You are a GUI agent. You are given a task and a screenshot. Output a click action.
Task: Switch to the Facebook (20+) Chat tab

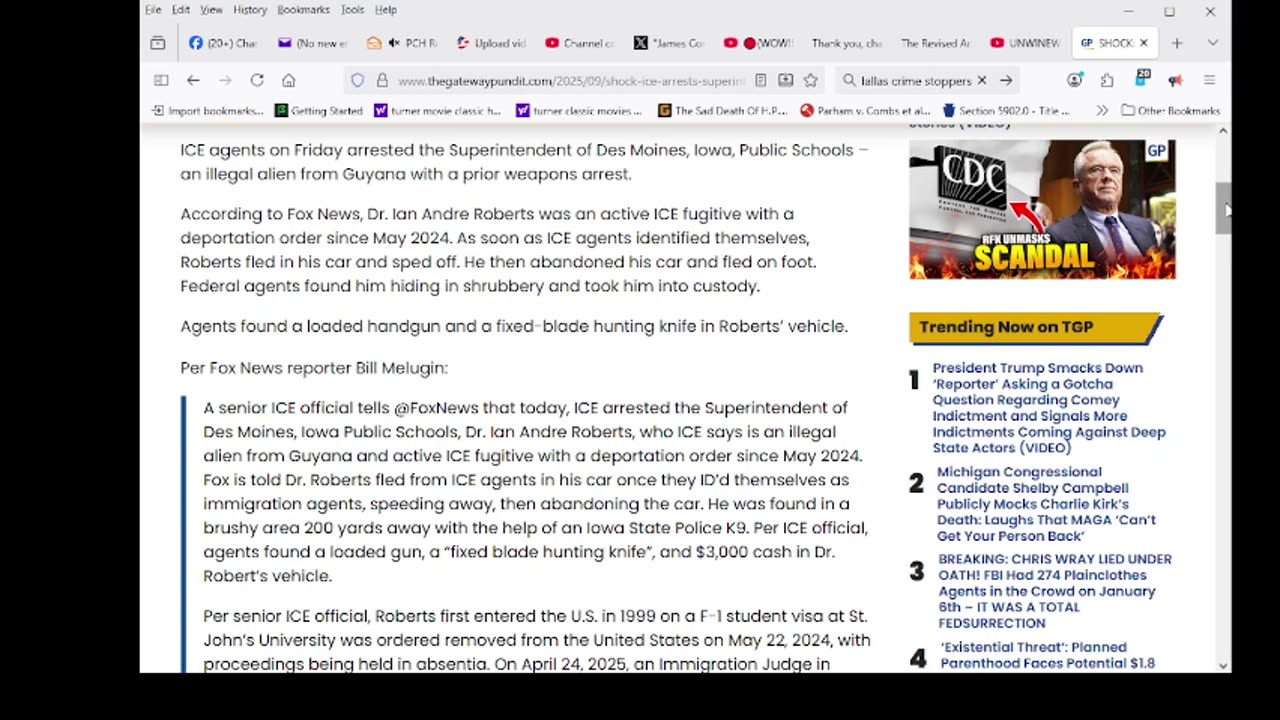(x=223, y=43)
